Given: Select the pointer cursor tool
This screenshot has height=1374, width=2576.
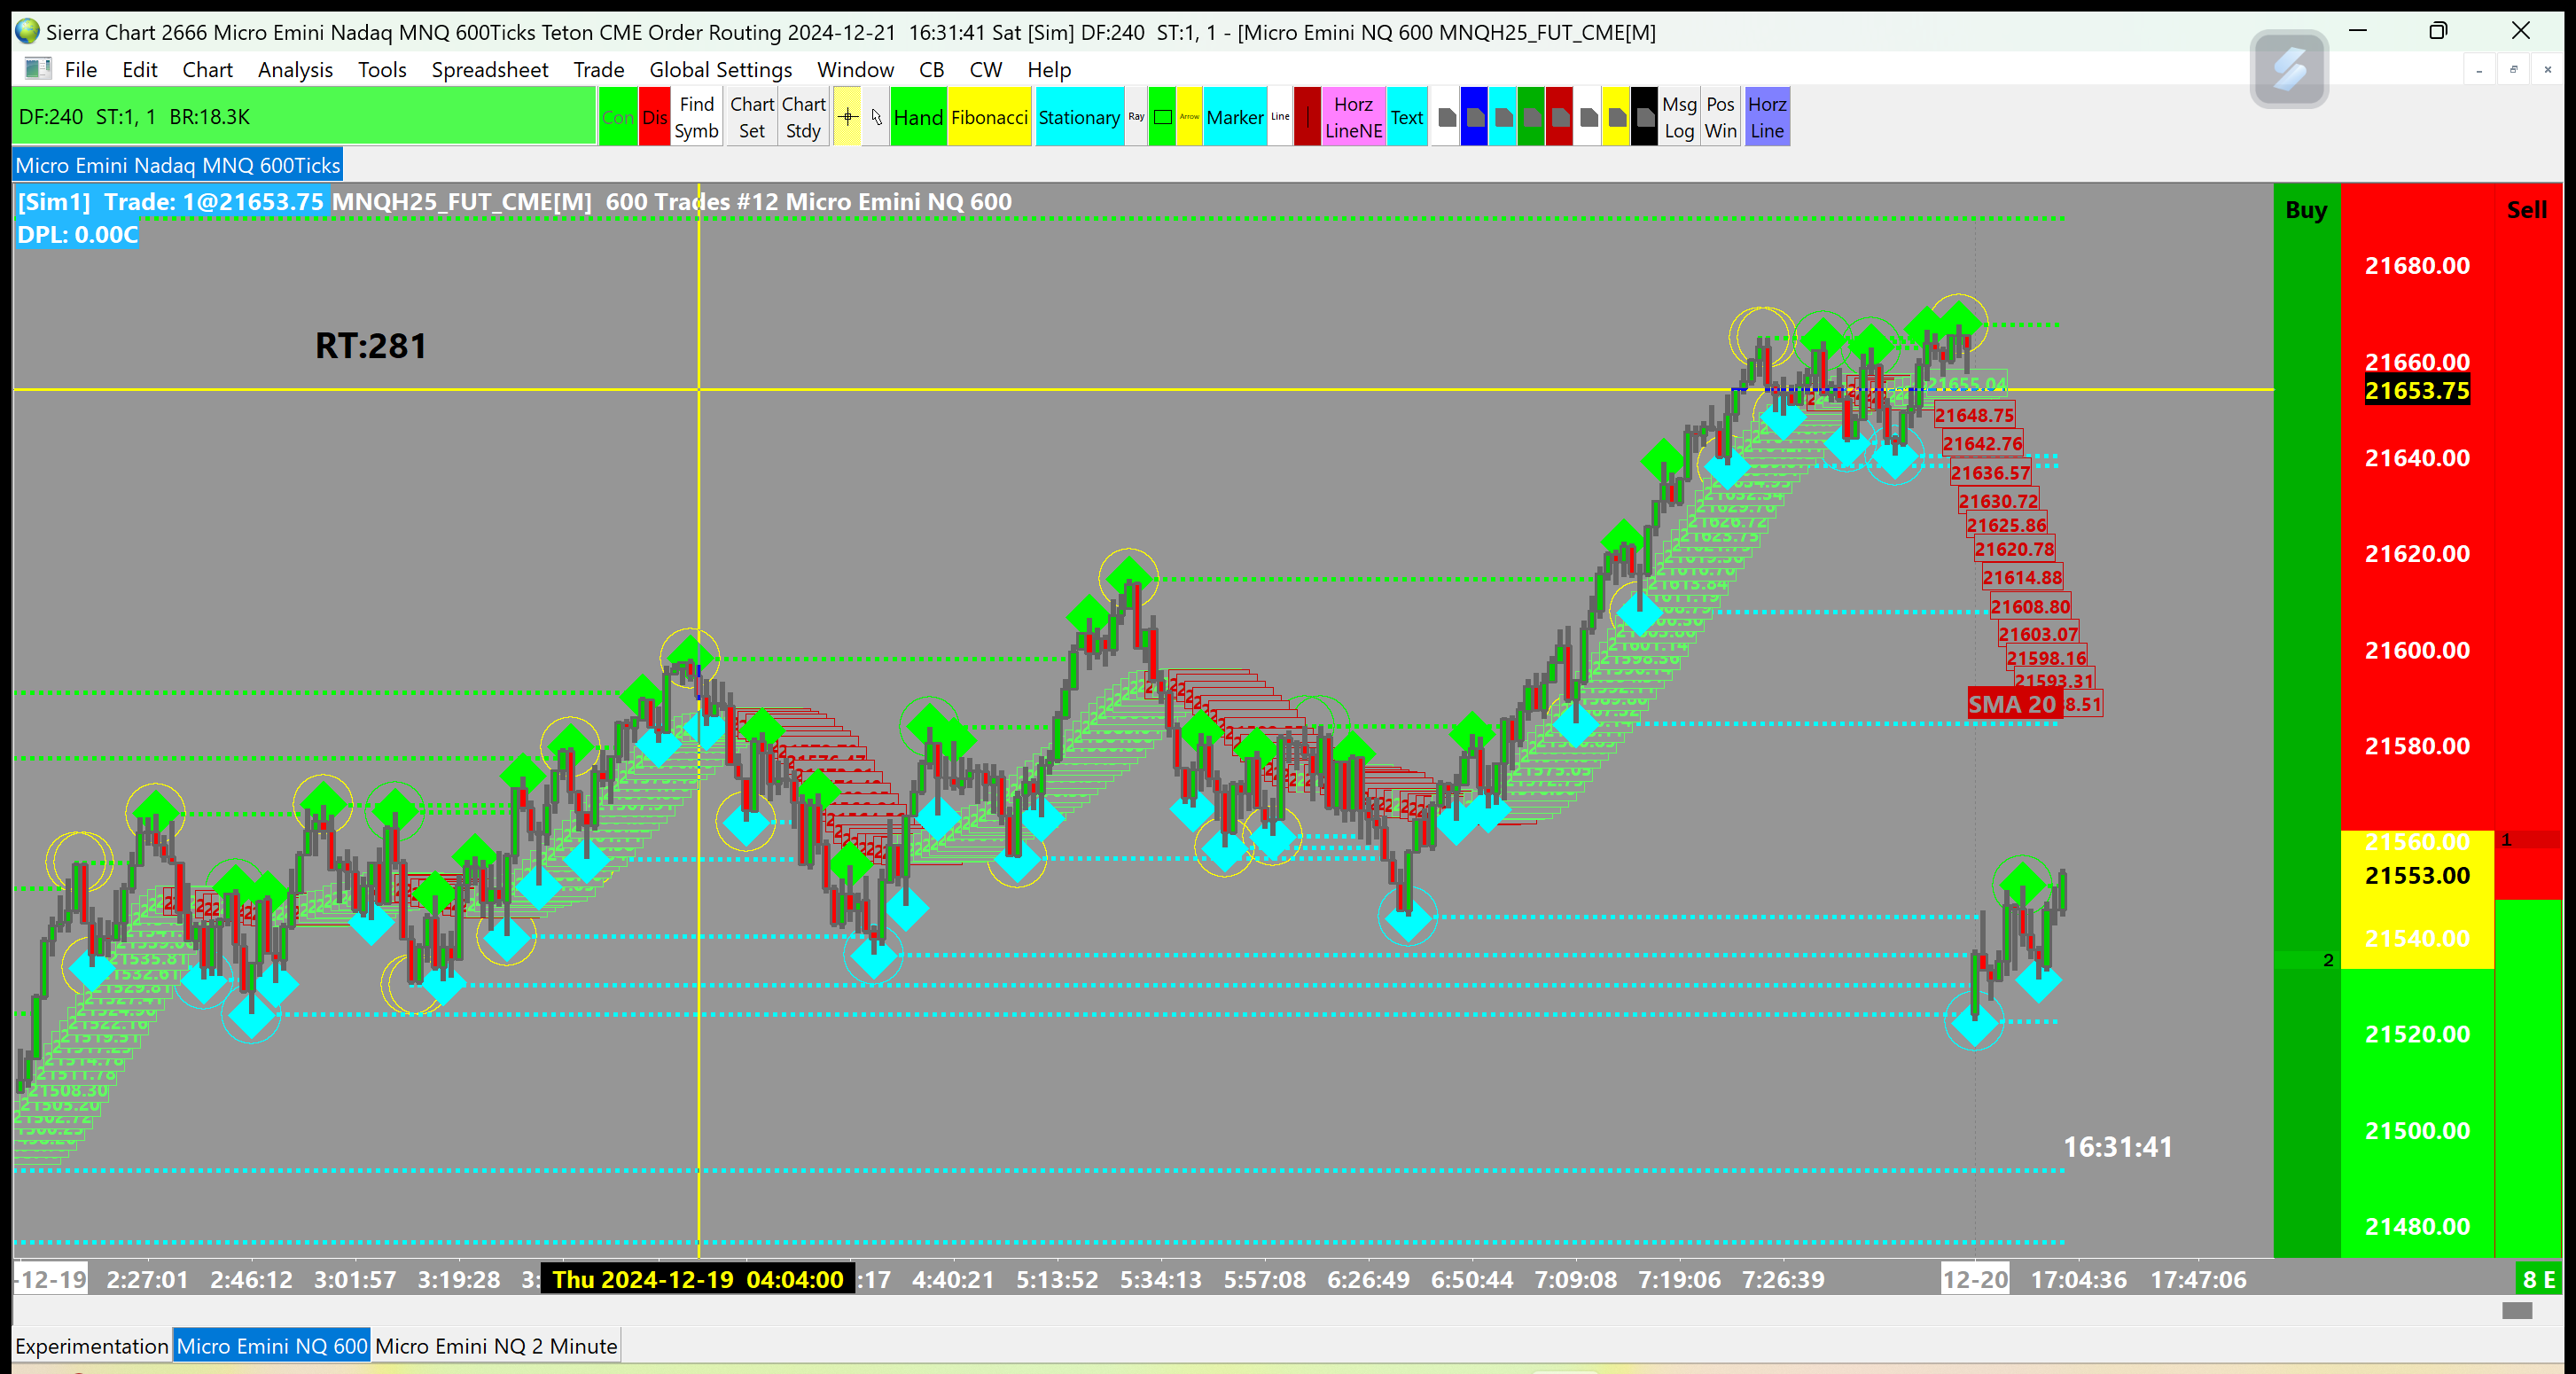Looking at the screenshot, I should 876,117.
